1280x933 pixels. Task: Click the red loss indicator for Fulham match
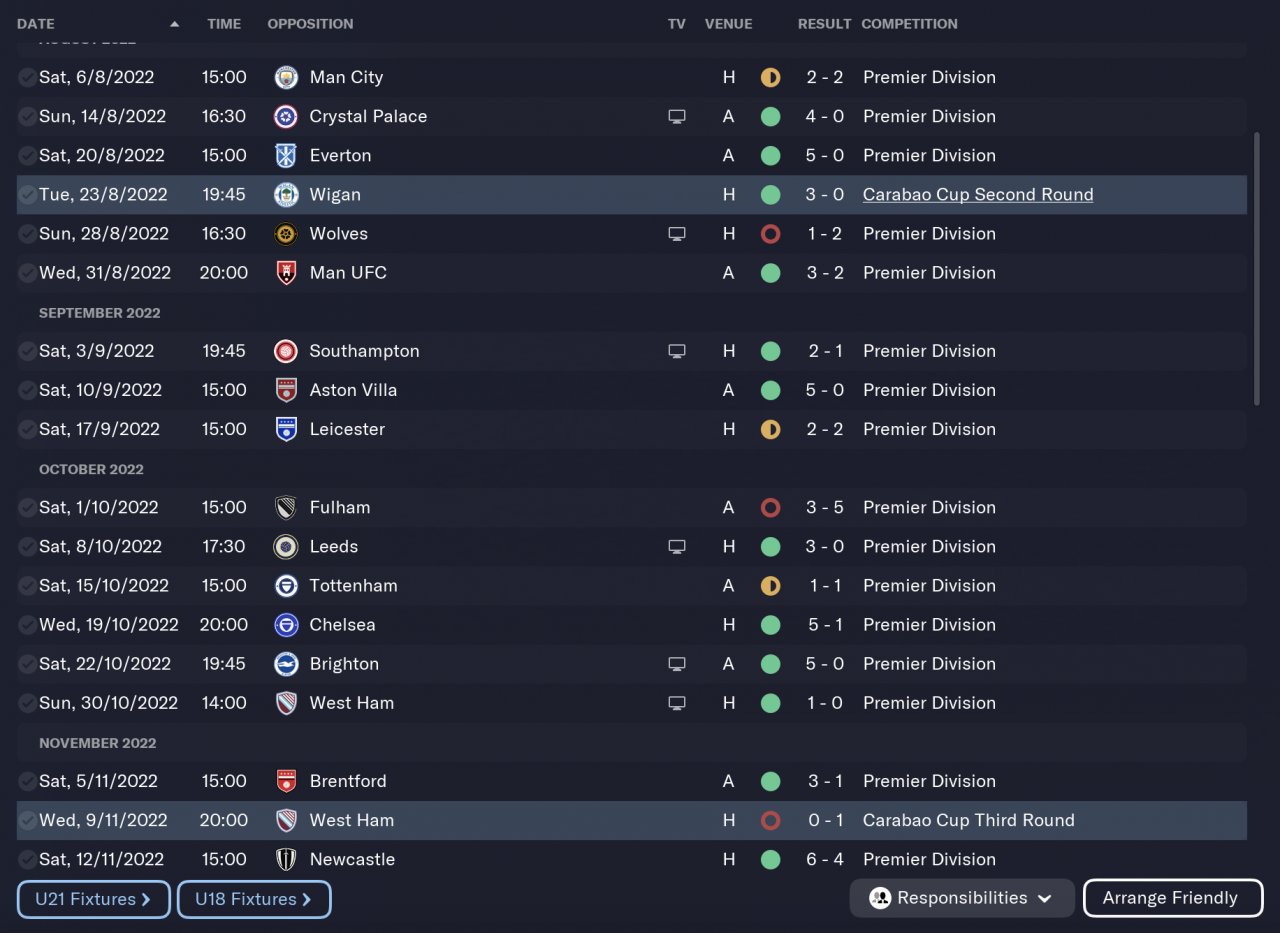770,508
